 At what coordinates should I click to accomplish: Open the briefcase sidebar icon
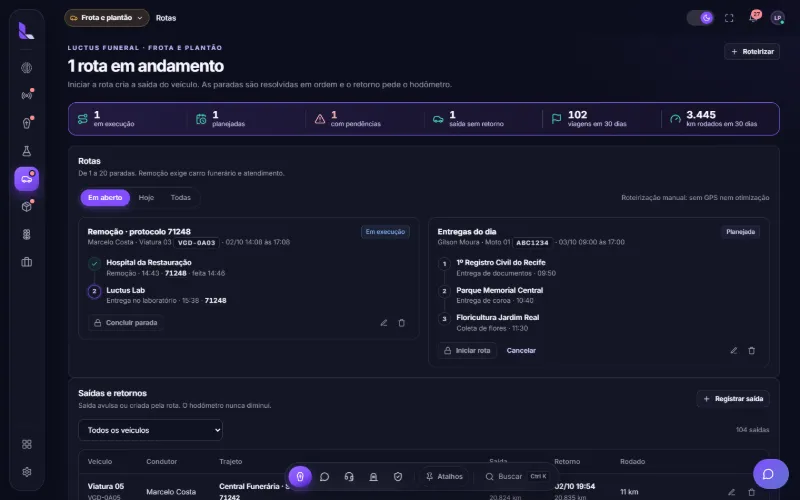(x=27, y=262)
